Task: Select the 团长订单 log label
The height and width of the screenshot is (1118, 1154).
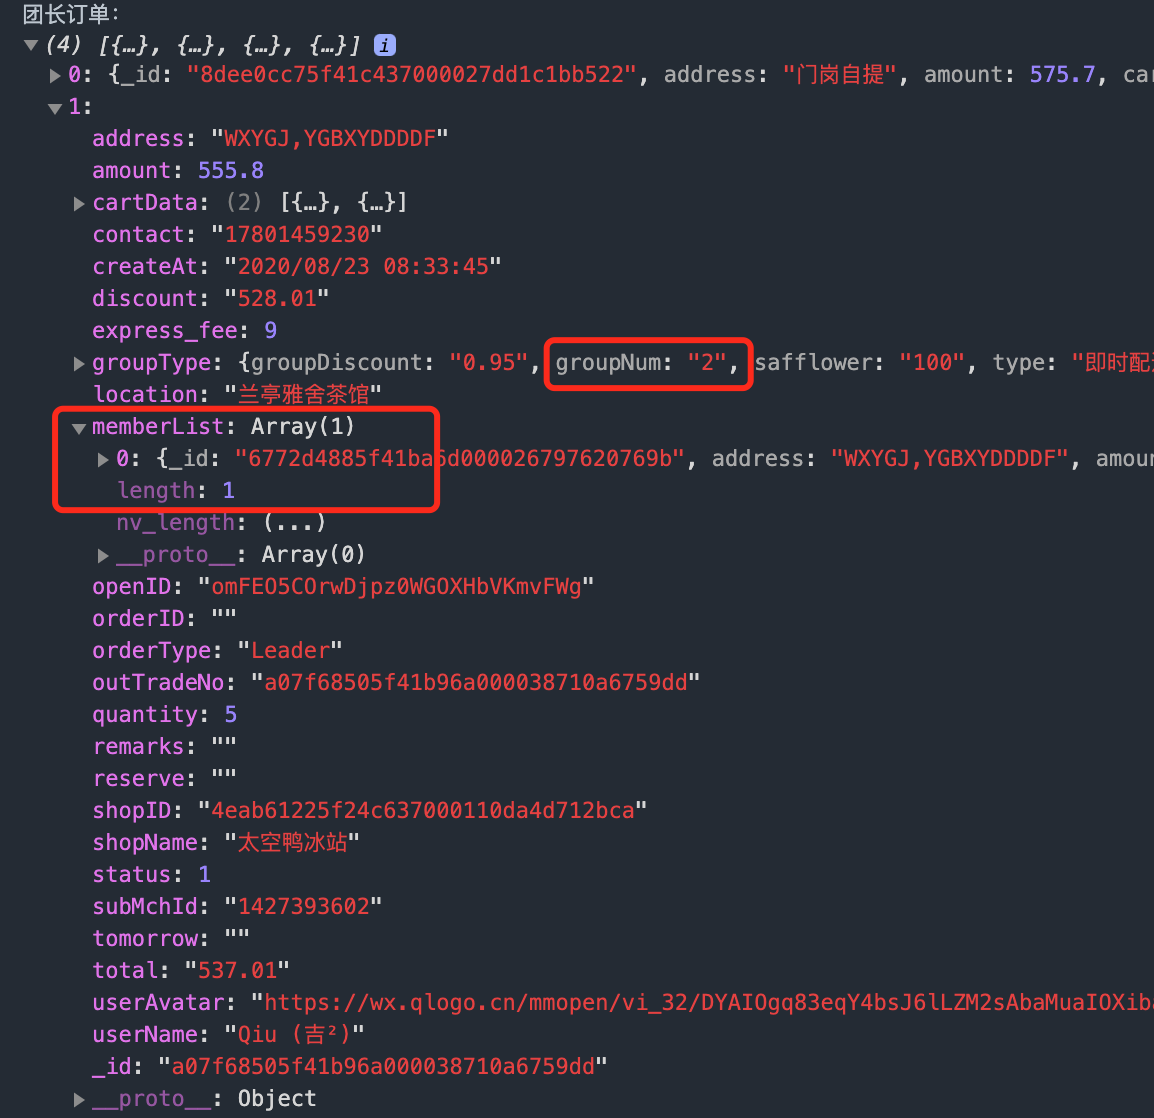Action: click(x=71, y=13)
